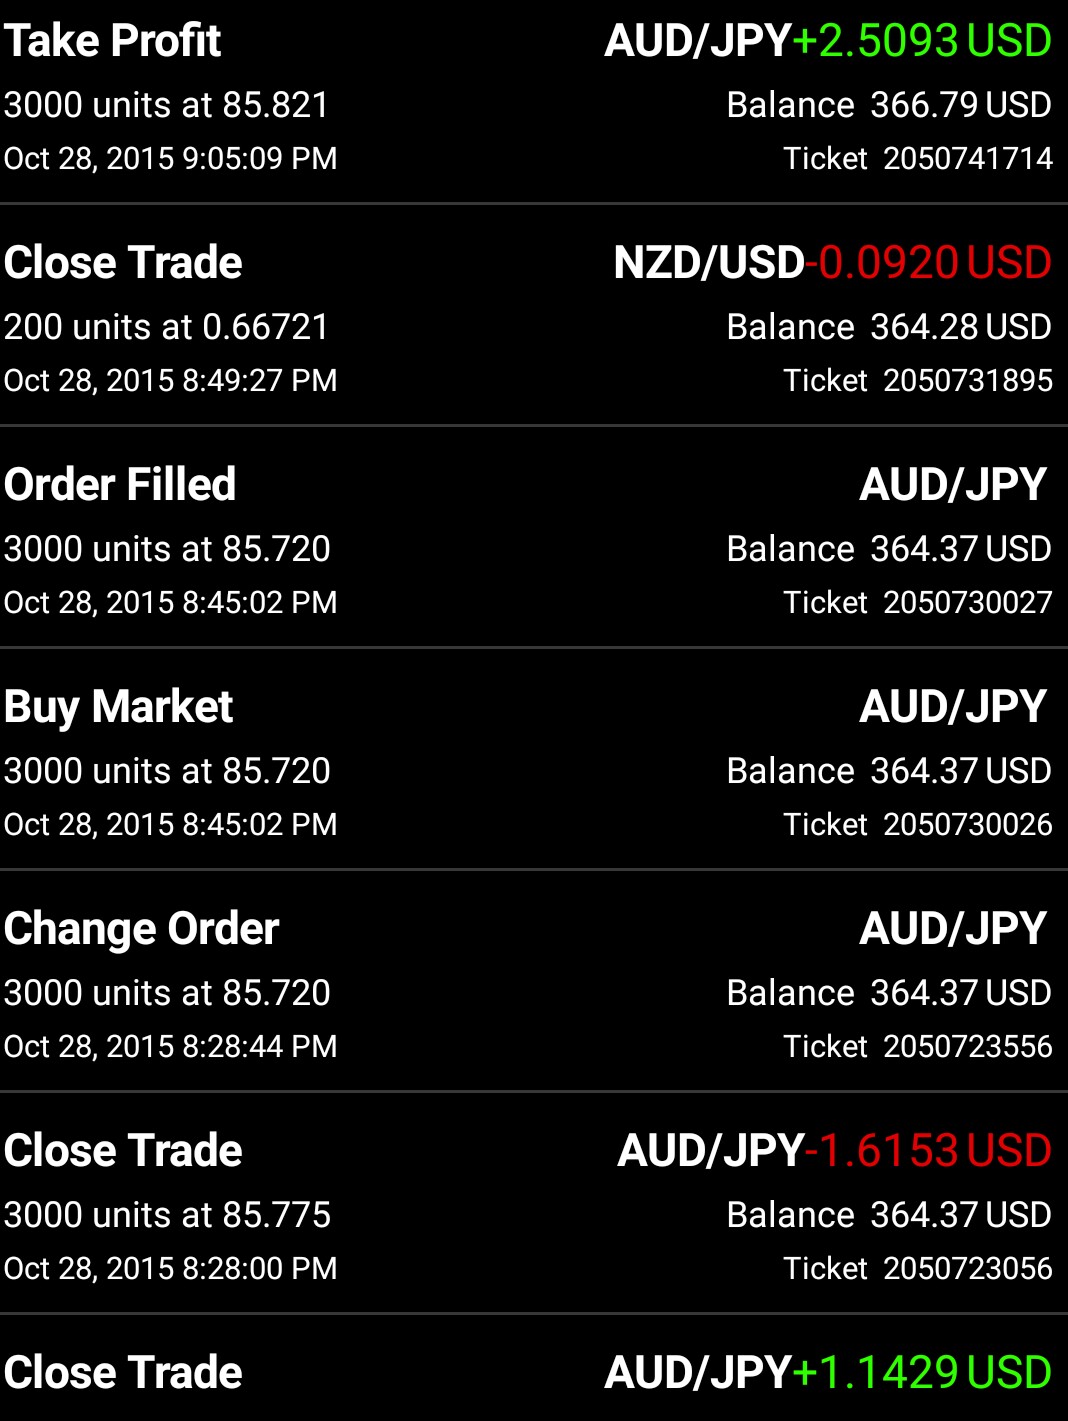Select ticket number 2050723056
This screenshot has width=1068, height=1421.
point(967,1268)
